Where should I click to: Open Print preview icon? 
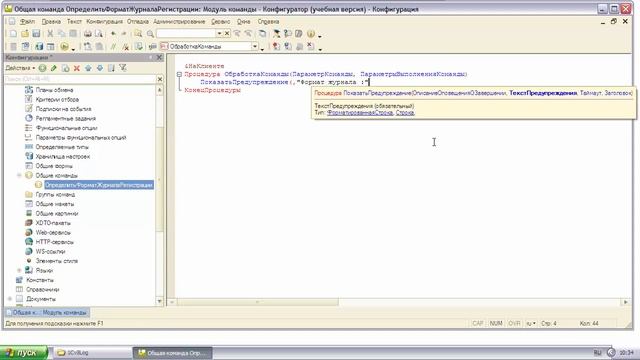tap(99, 34)
